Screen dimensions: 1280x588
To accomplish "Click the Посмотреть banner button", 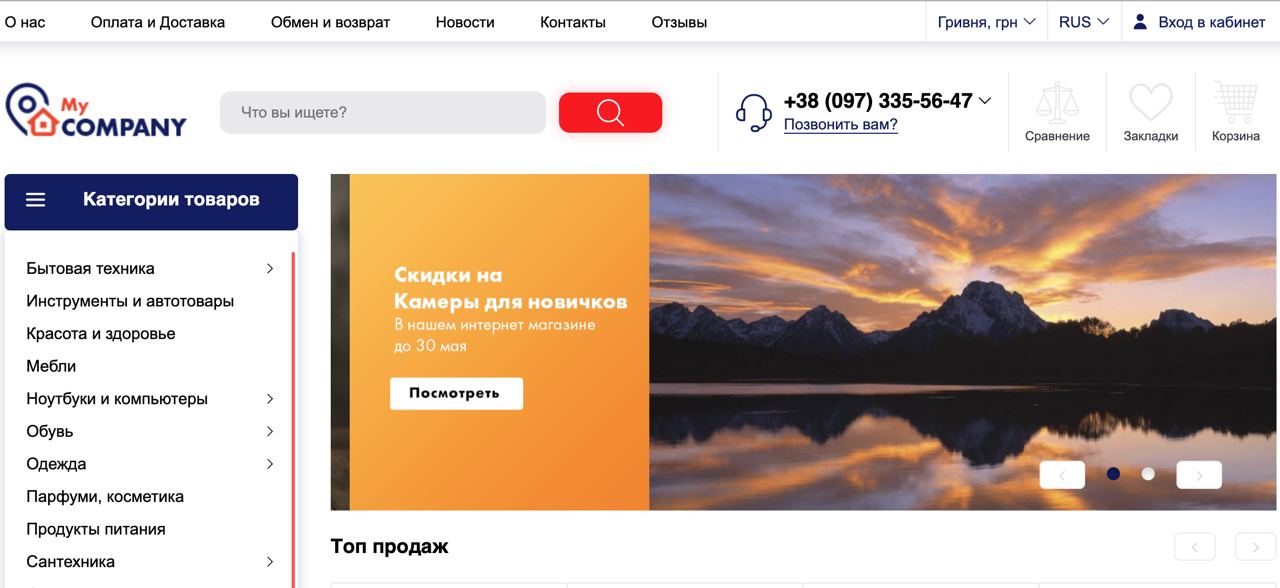I will (456, 393).
